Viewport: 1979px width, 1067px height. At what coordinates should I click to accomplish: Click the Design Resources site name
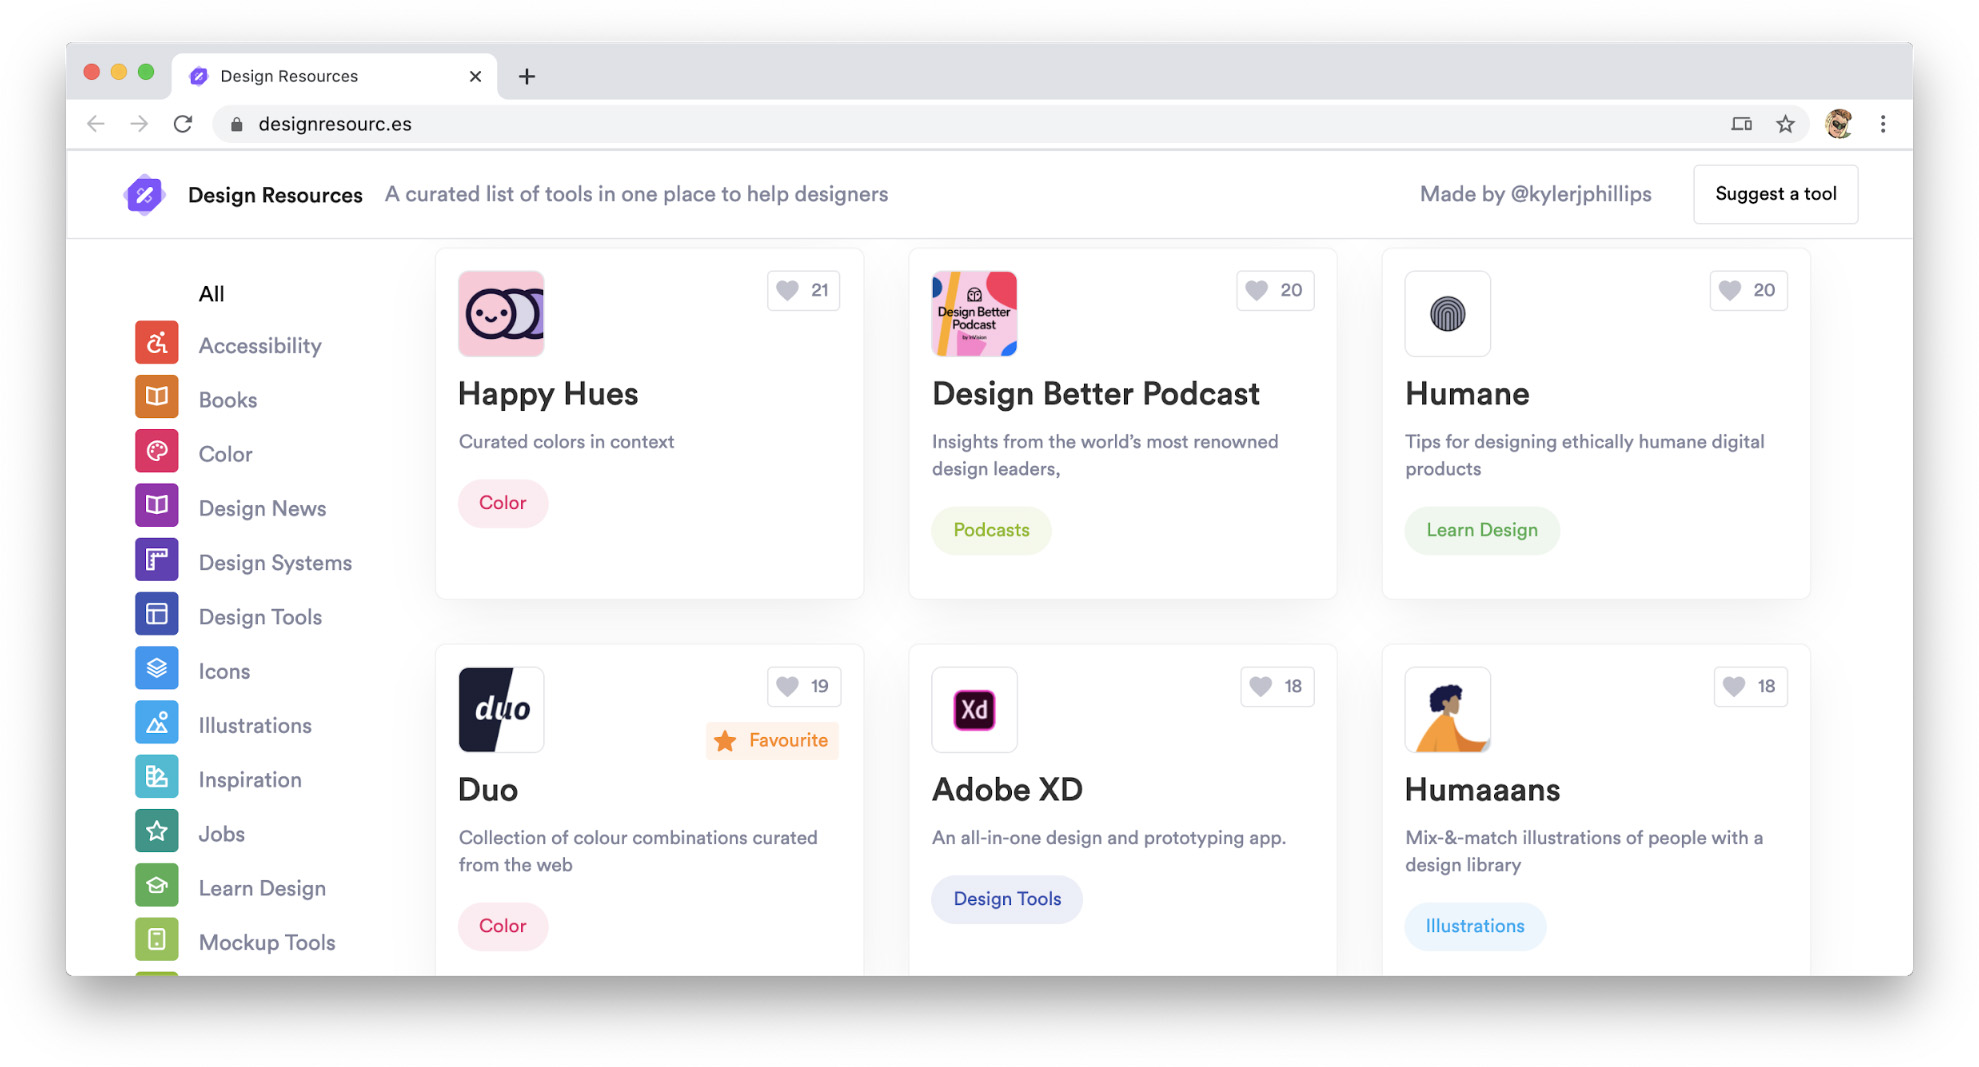(x=275, y=194)
